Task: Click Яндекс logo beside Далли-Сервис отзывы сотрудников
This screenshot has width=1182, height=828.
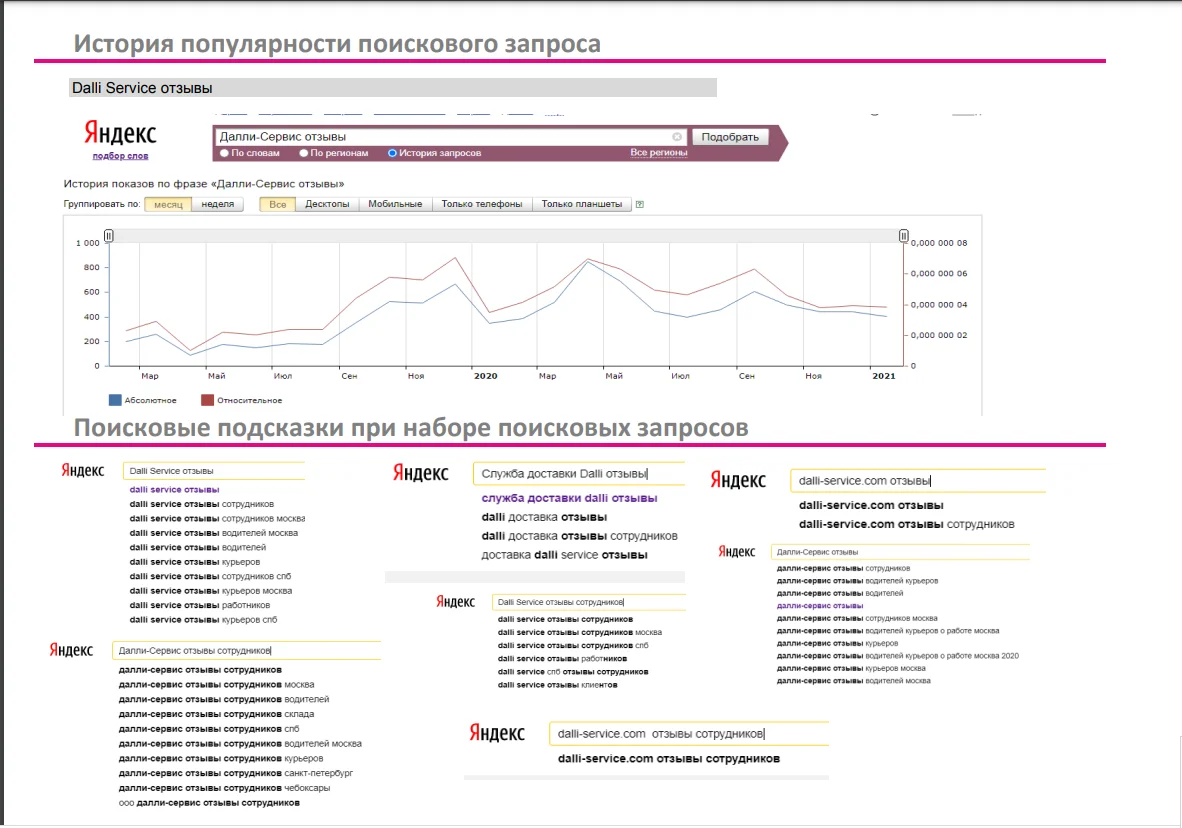Action: click(71, 650)
